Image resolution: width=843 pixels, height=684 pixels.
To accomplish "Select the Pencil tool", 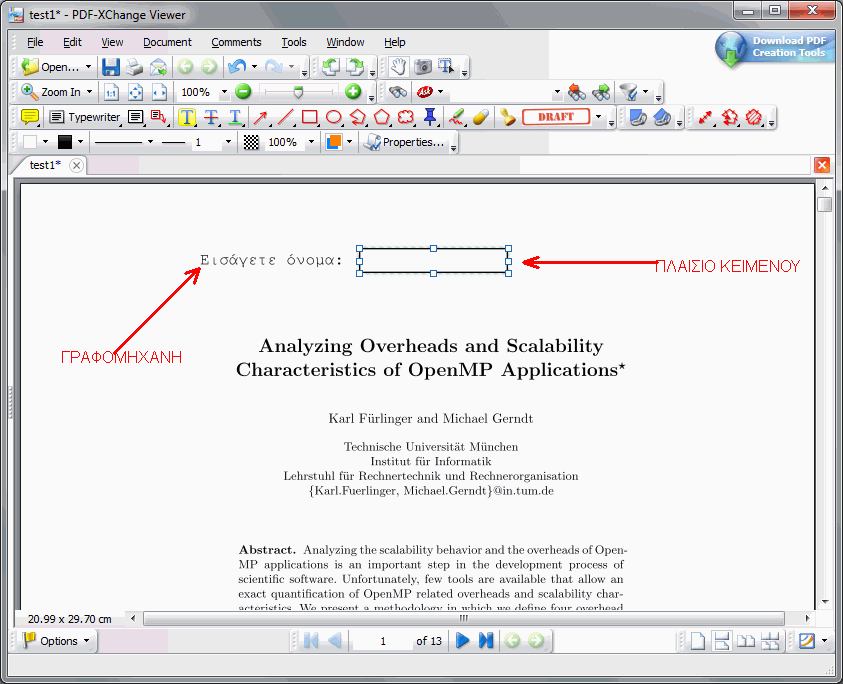I will (x=457, y=117).
